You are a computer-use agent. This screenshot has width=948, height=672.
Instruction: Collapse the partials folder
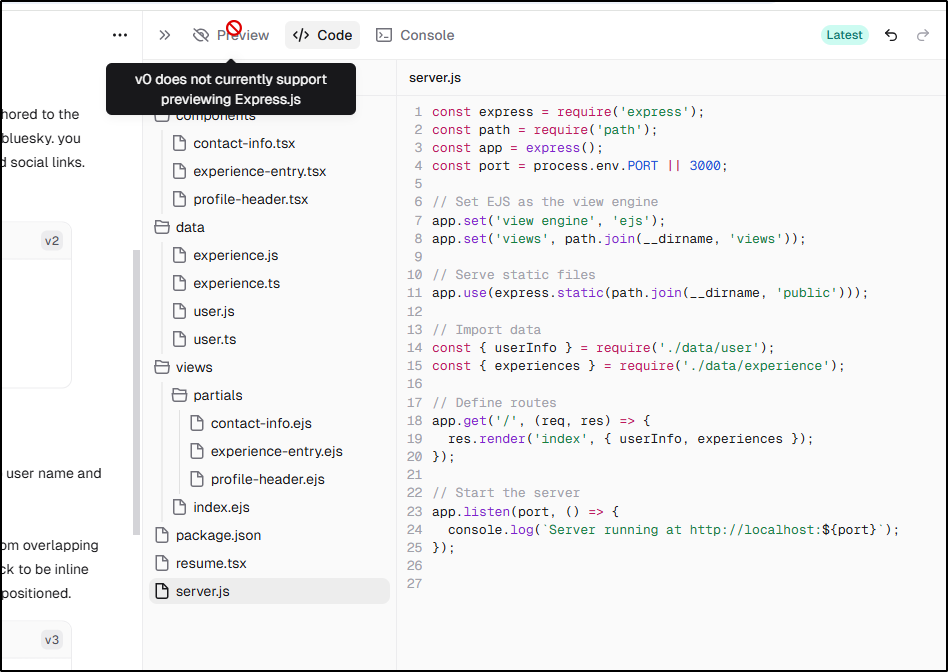[x=218, y=395]
